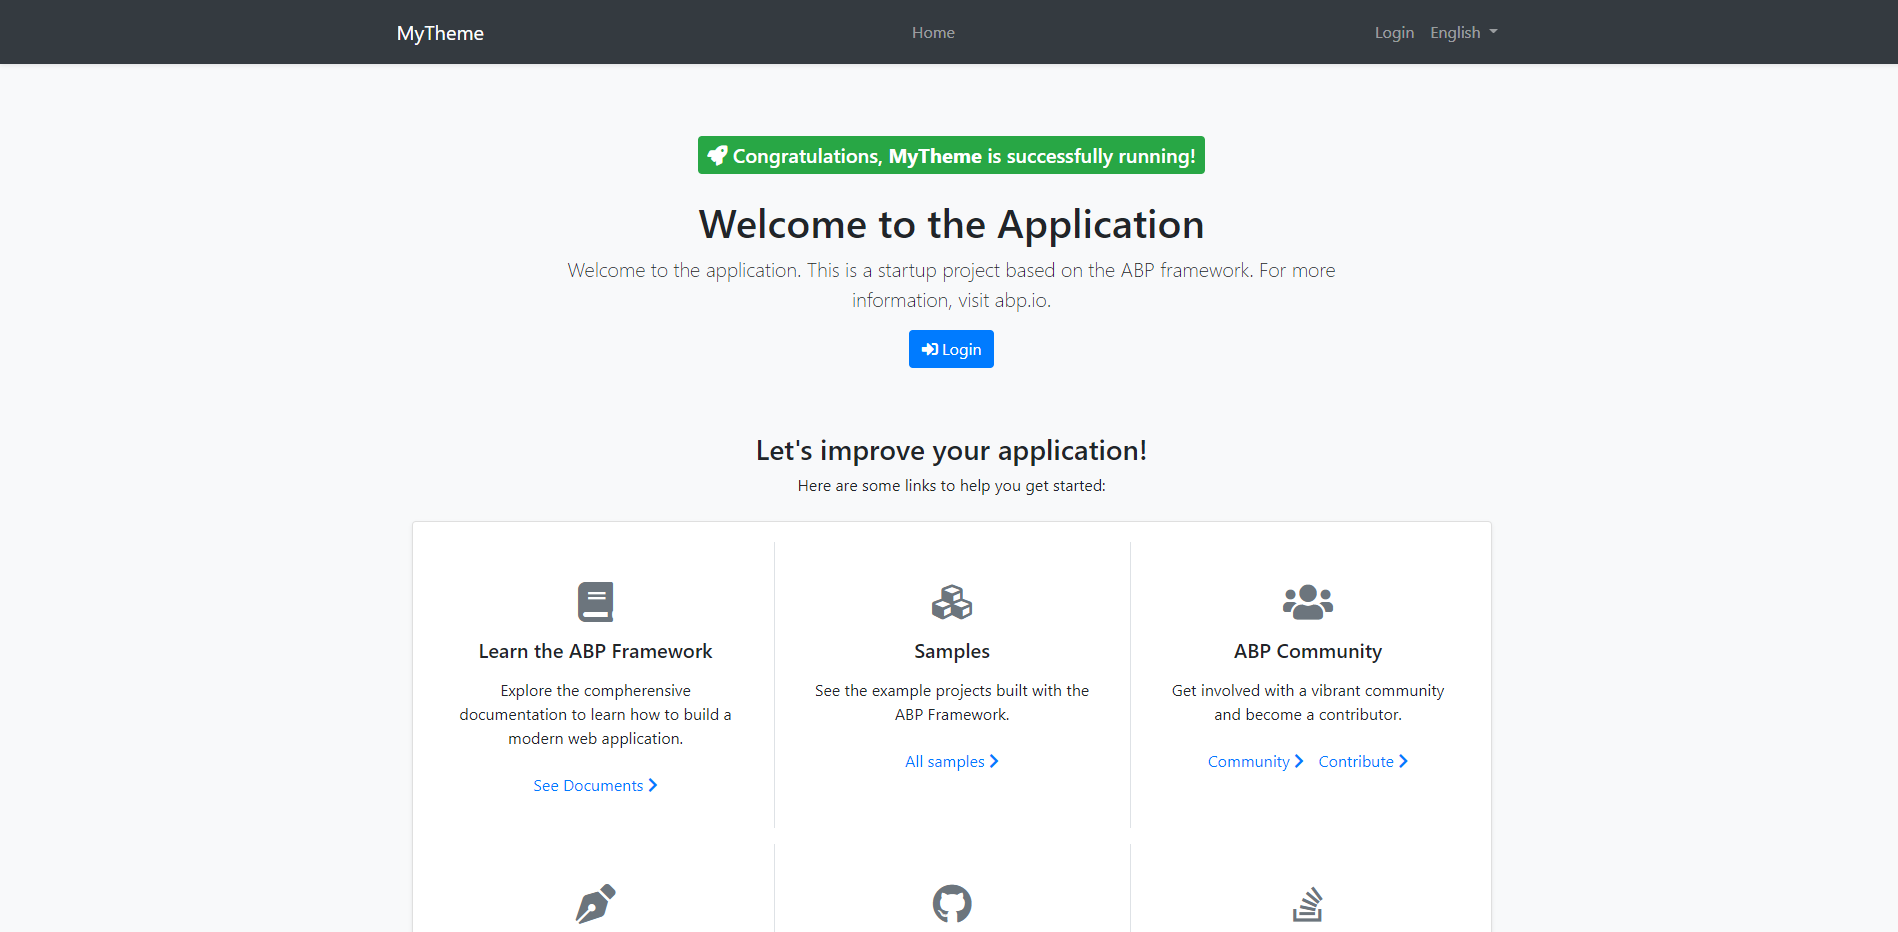Viewport: 1898px width, 932px height.
Task: Open the Contribute link
Action: coord(1363,762)
